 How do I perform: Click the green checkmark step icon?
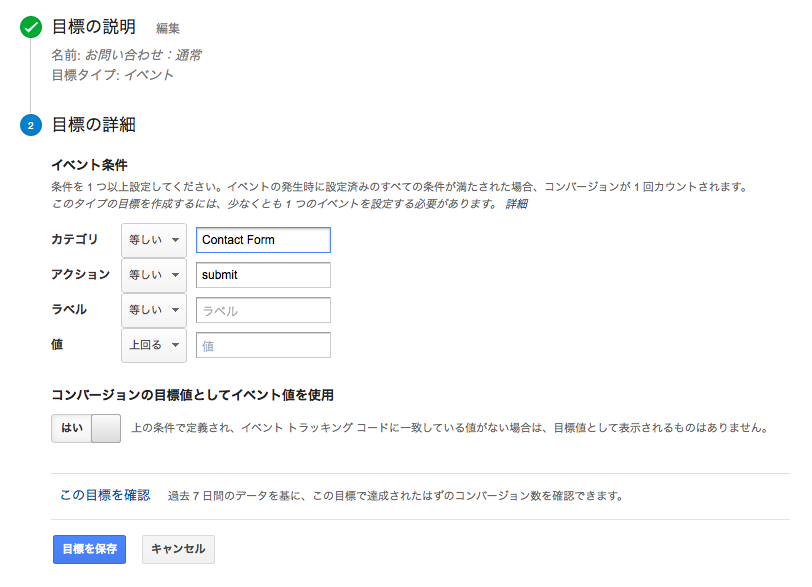(30, 27)
